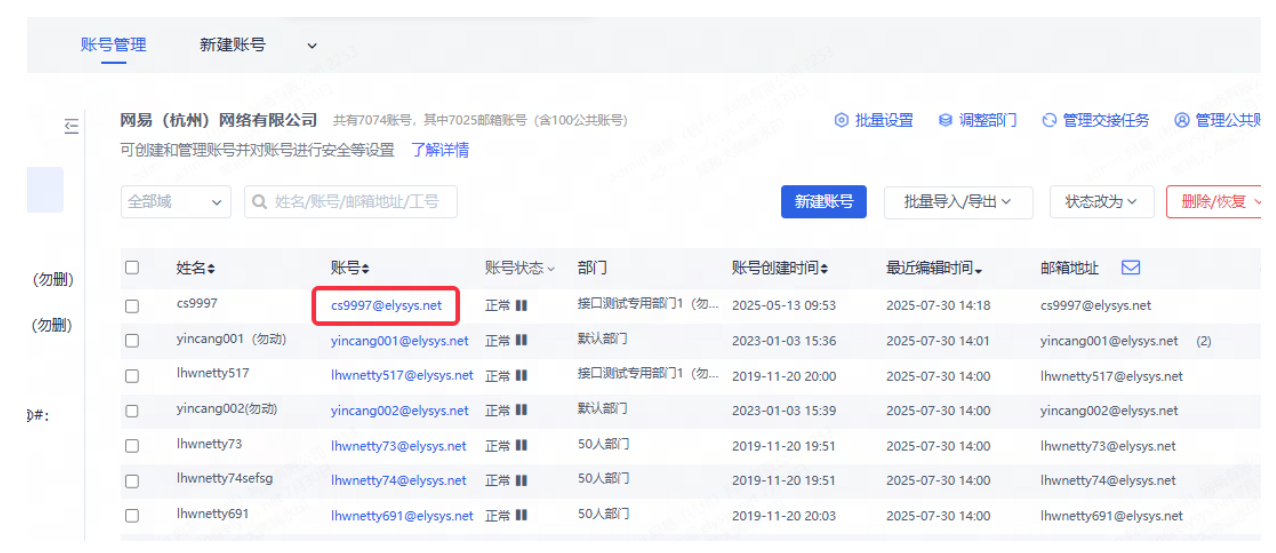
Task: Click the status pause icon for lhwnetty517
Action: click(522, 376)
